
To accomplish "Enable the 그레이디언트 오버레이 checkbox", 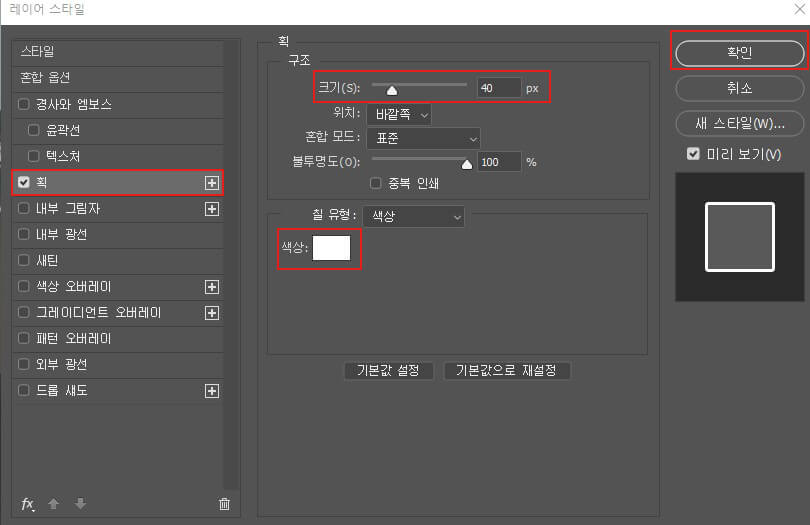I will (x=23, y=312).
